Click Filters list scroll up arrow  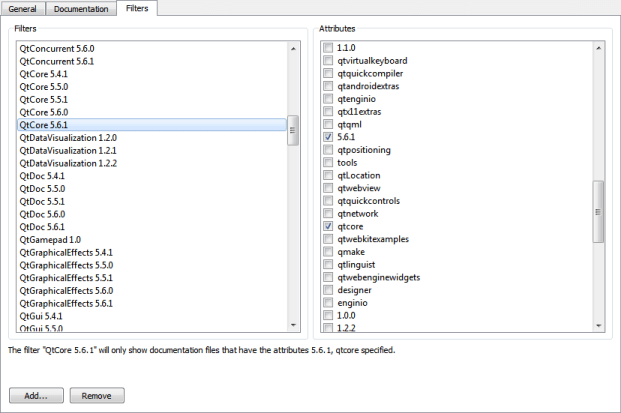(x=293, y=48)
